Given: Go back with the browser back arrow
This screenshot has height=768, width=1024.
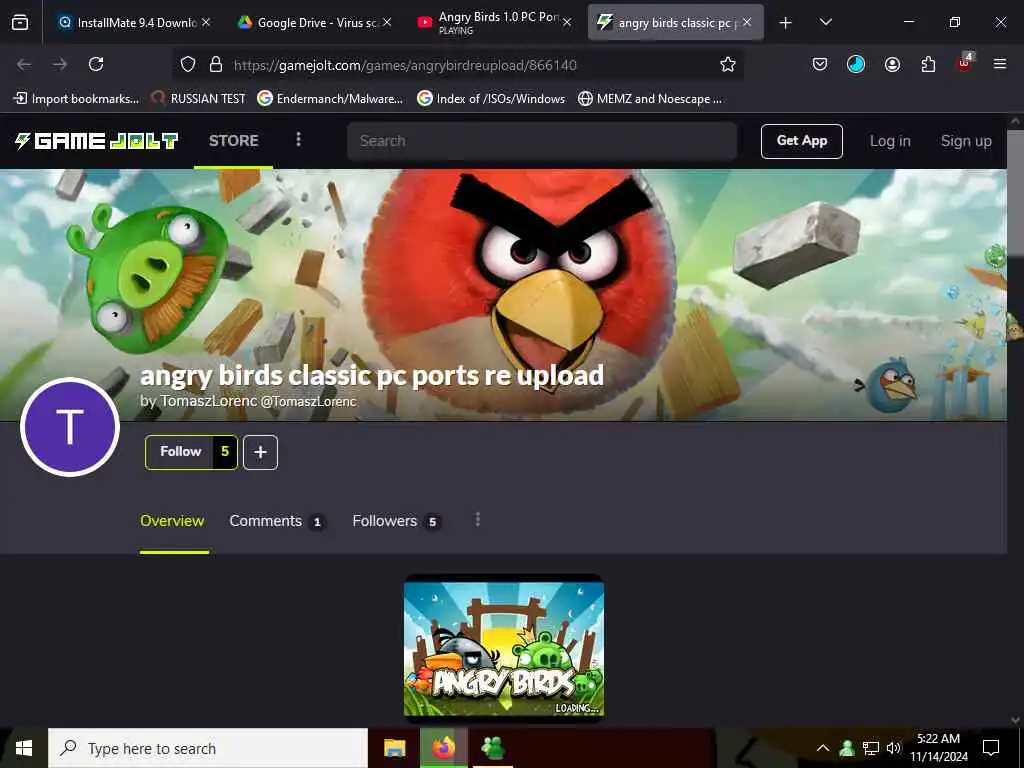Looking at the screenshot, I should [x=24, y=64].
